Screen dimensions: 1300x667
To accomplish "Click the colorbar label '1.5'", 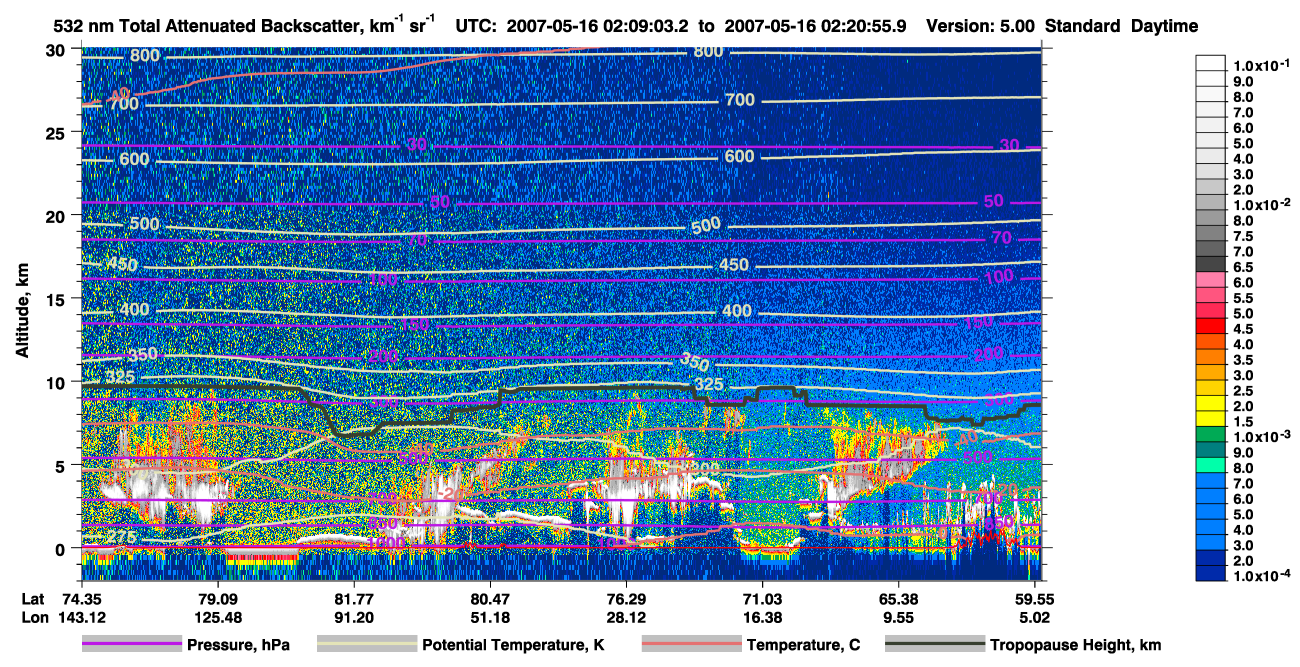I will click(x=1243, y=422).
